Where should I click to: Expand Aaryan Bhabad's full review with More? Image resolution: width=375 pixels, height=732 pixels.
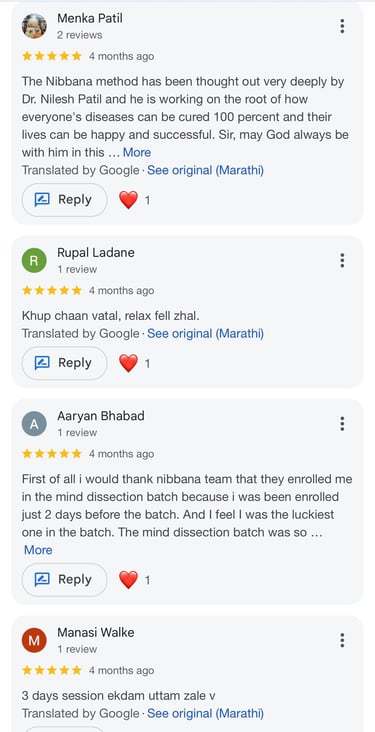coord(38,550)
